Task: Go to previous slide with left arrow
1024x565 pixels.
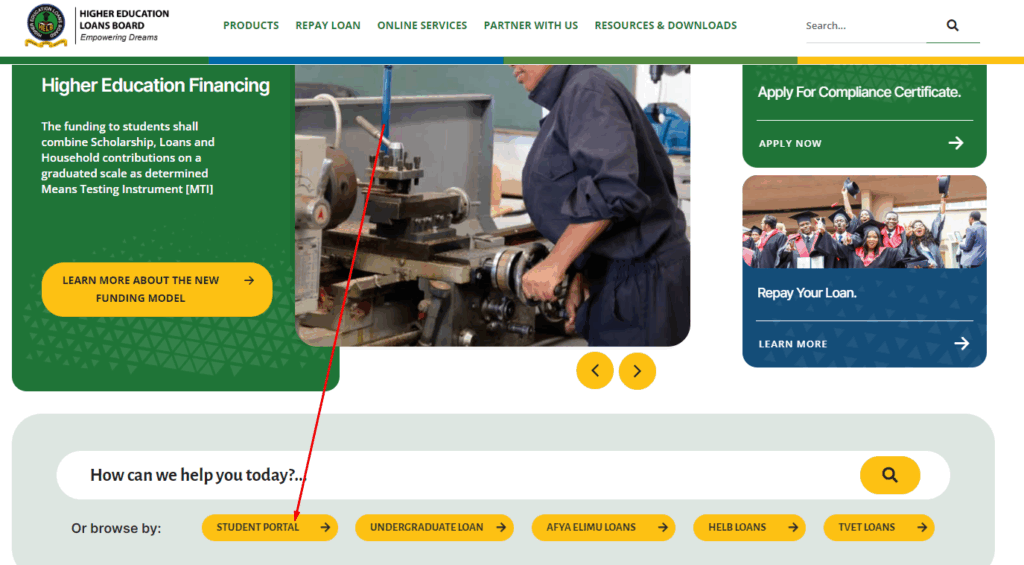Action: tap(595, 371)
